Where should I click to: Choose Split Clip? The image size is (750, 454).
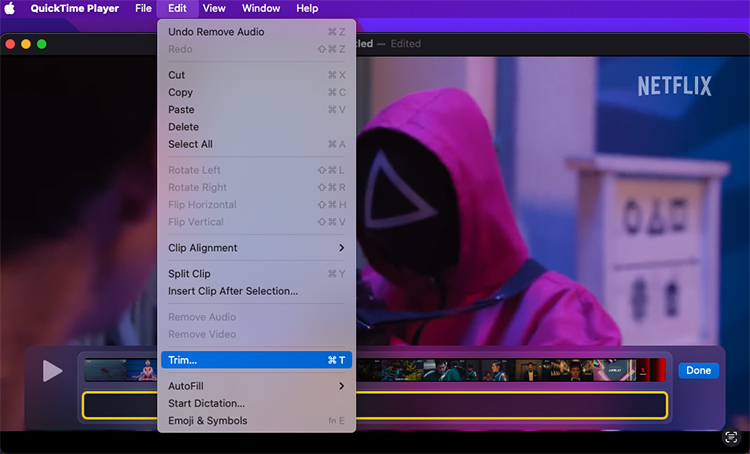(256, 273)
